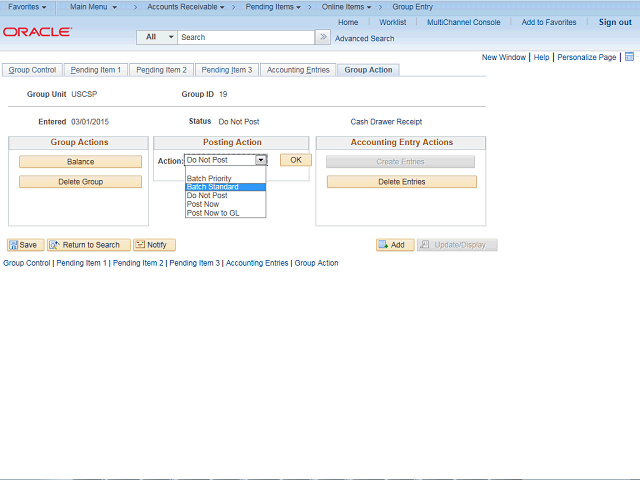Switch to the Pending Item 3 tab
Image resolution: width=640 pixels, height=480 pixels.
227,70
